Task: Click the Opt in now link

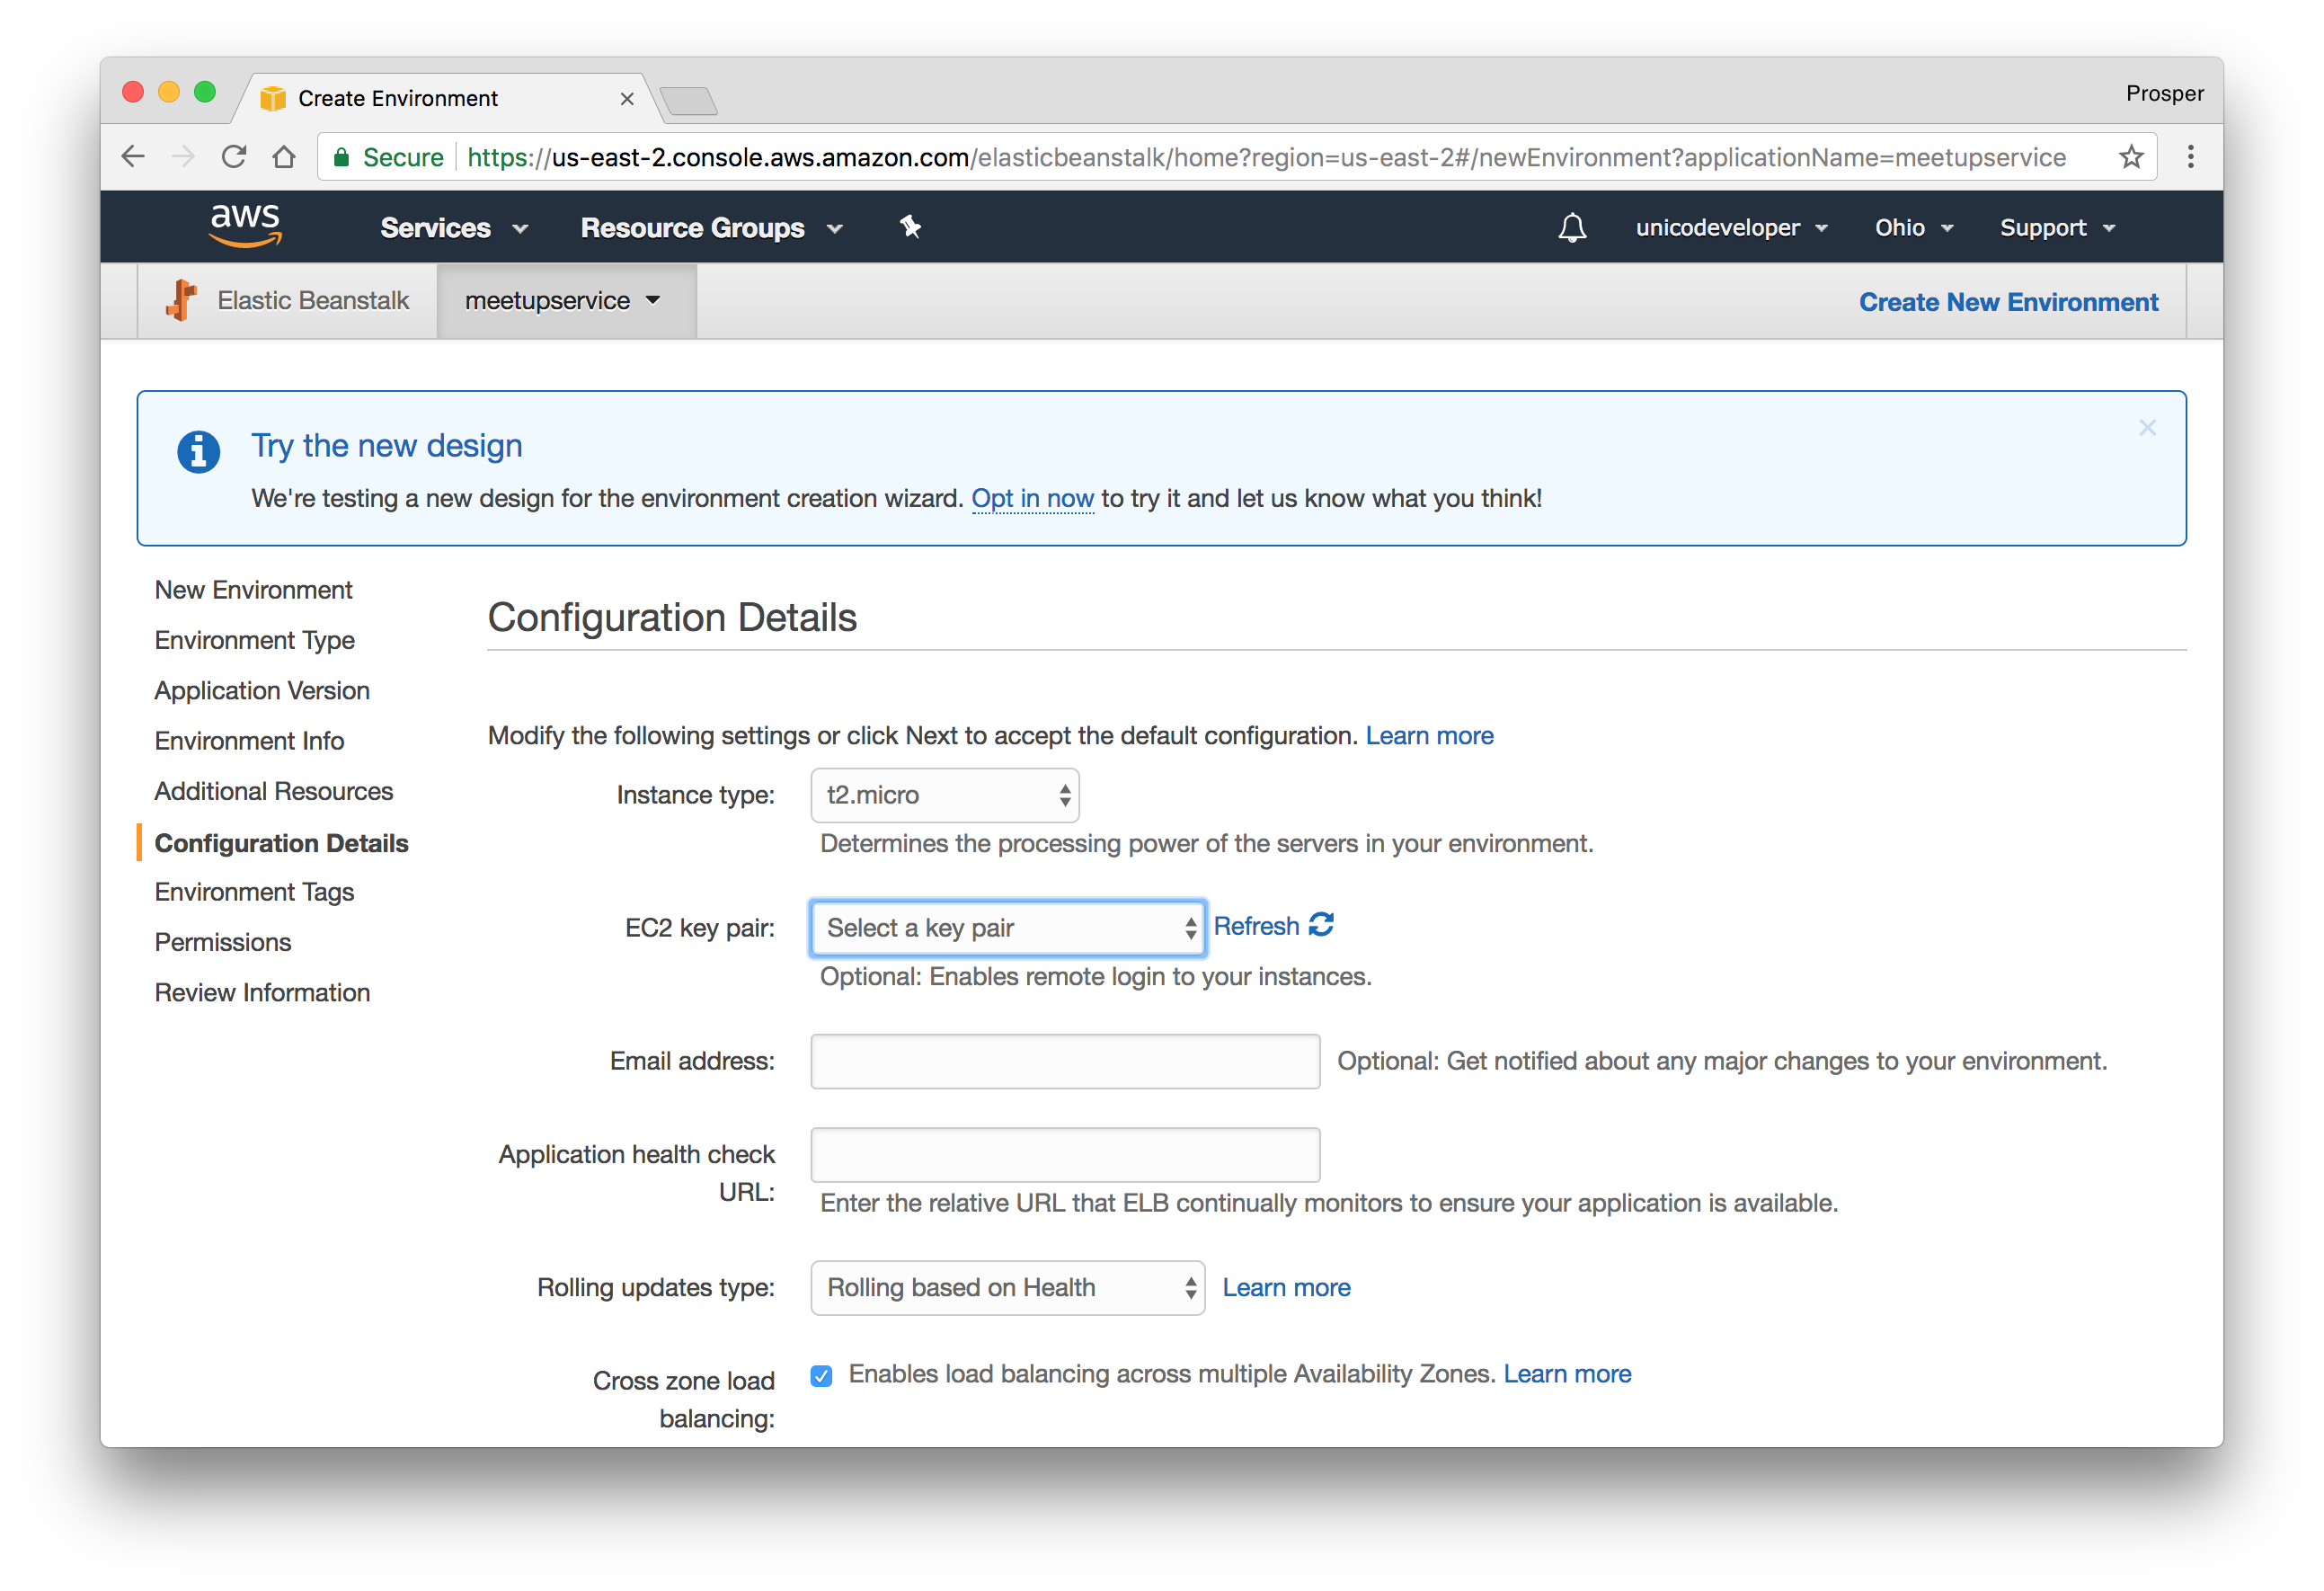Action: pyautogui.click(x=1032, y=498)
